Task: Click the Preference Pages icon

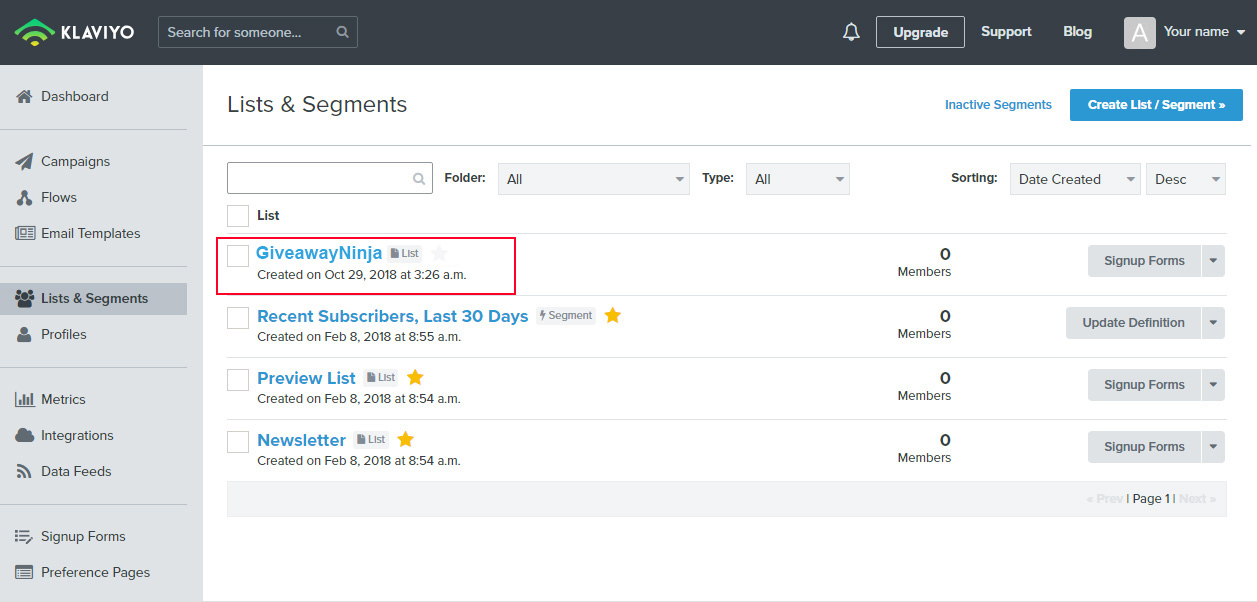Action: tap(25, 573)
